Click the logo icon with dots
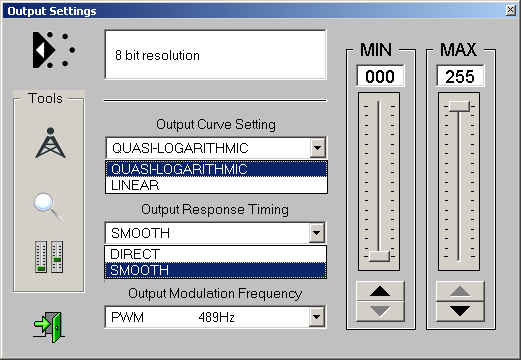 pos(54,50)
